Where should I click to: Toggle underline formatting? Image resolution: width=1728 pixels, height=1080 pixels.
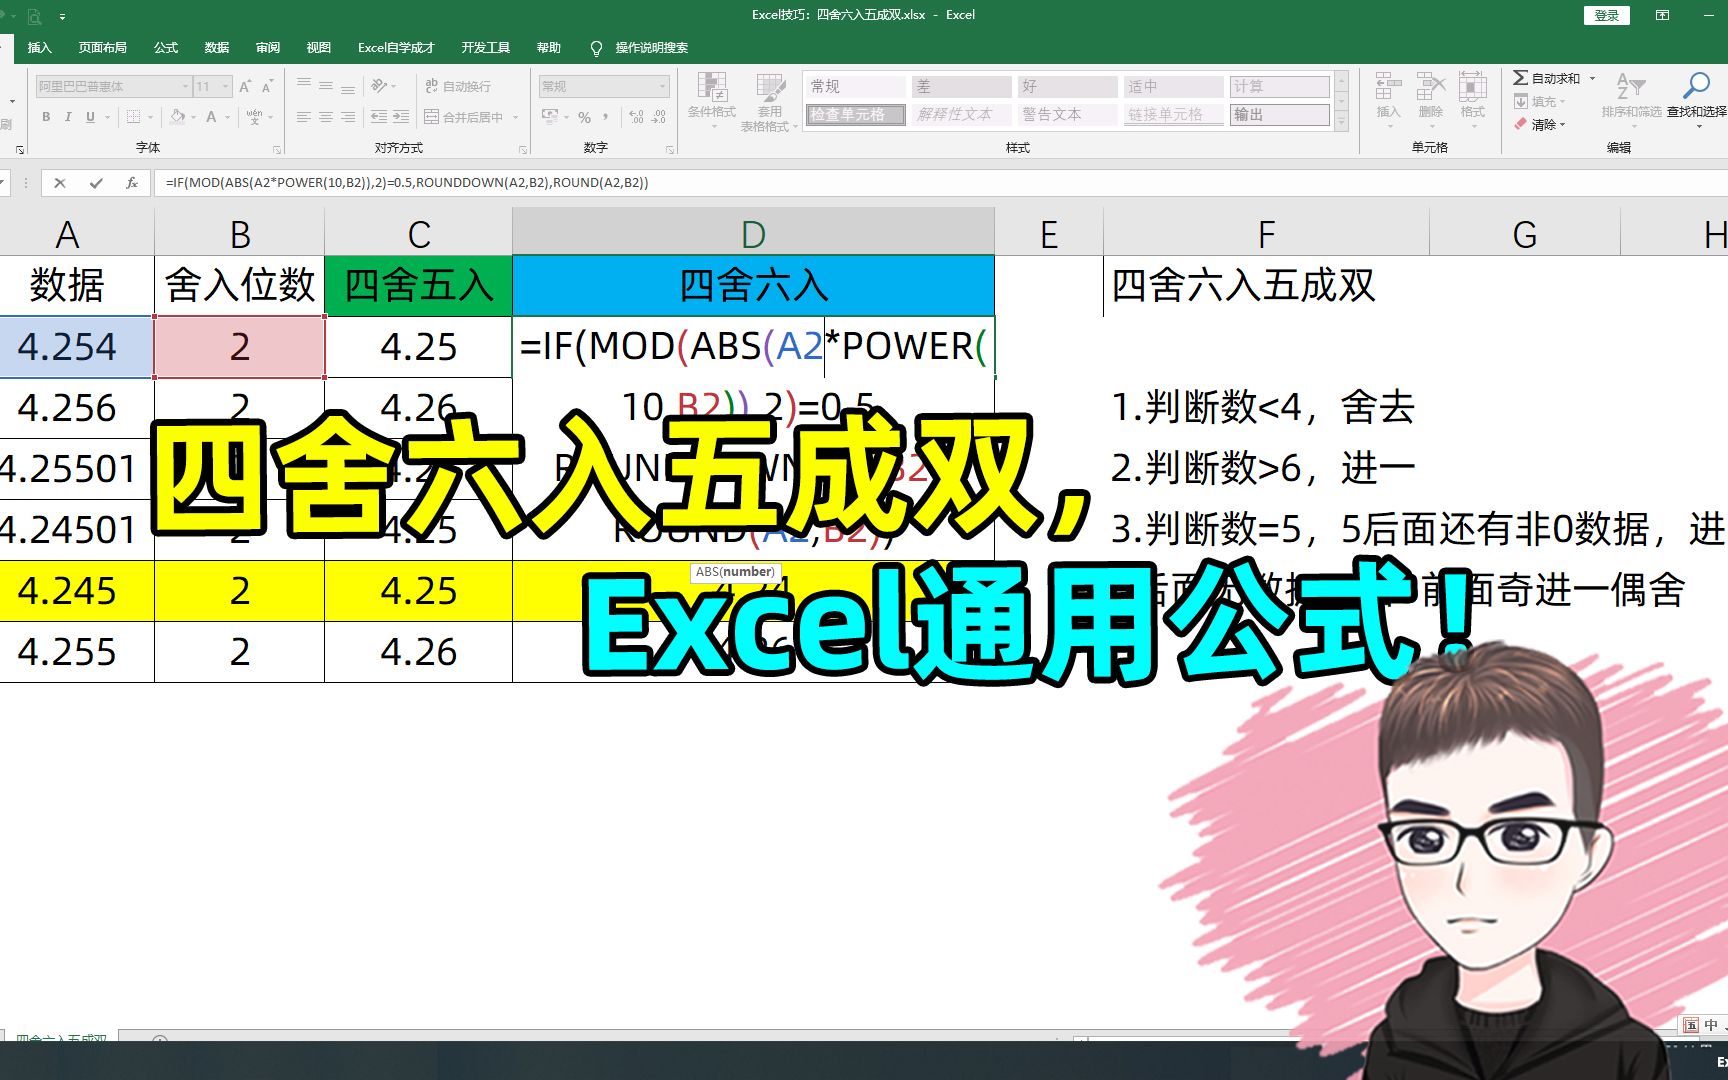tap(88, 117)
